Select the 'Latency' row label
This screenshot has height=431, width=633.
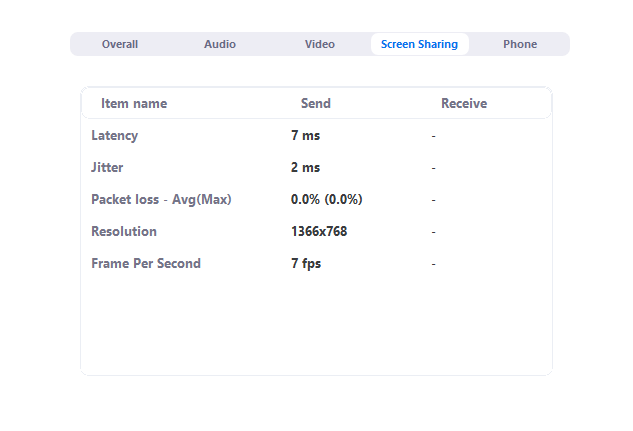(115, 136)
